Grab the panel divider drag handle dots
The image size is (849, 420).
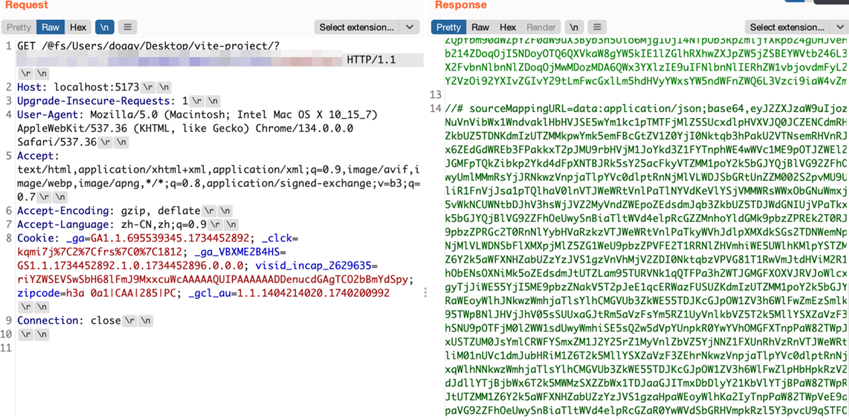[426, 292]
